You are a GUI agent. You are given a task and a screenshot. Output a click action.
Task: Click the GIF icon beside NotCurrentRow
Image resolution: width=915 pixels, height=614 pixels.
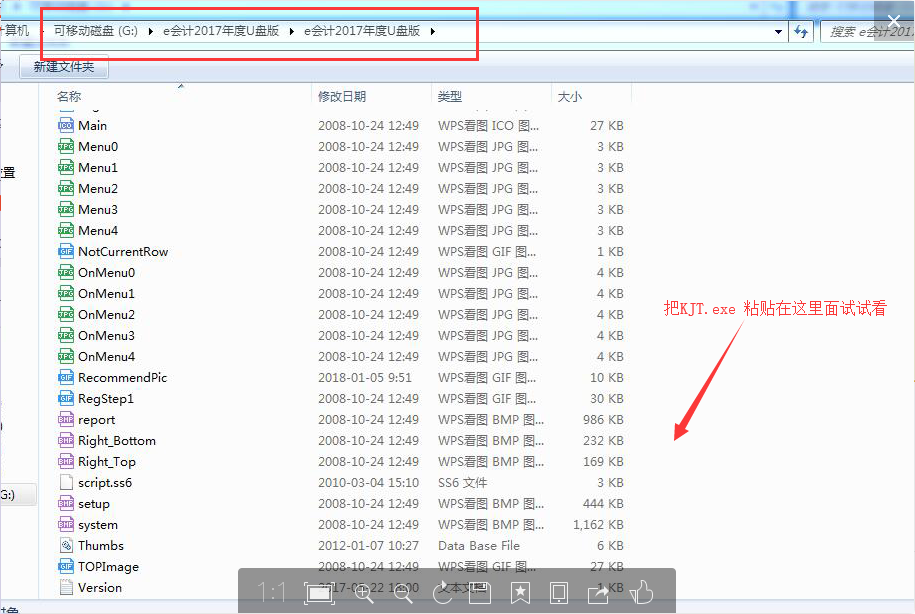click(x=65, y=252)
